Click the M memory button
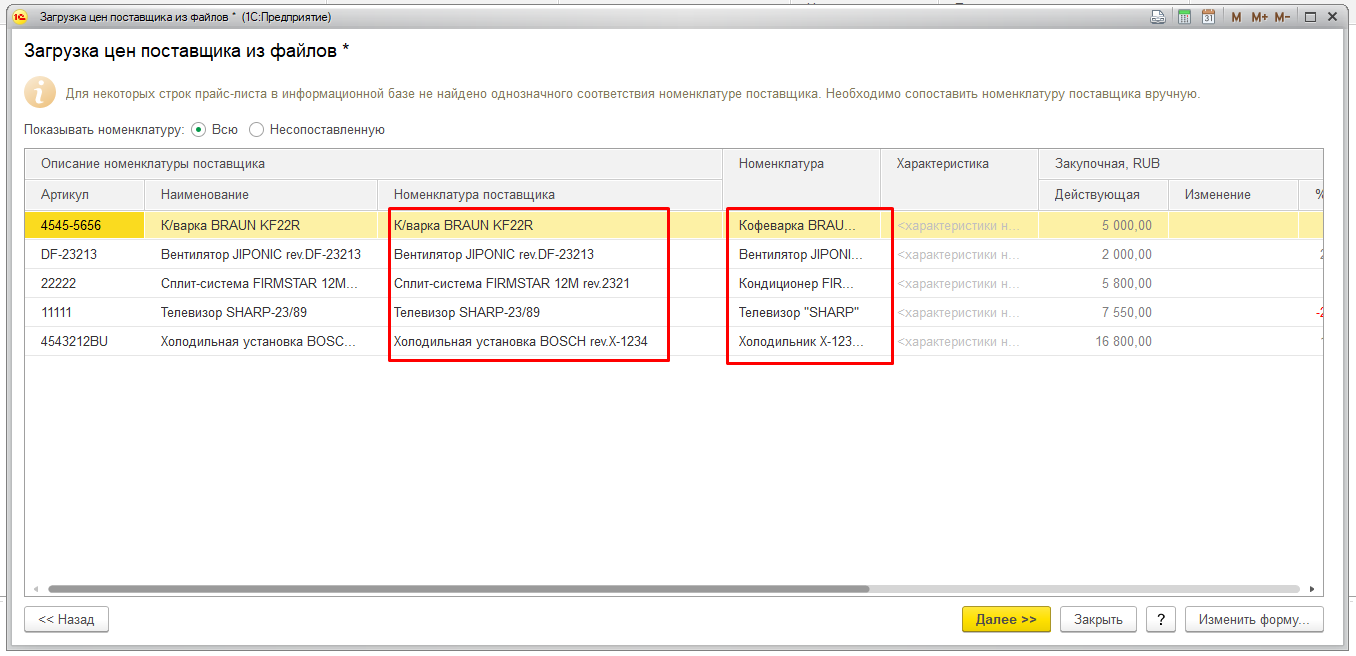 [1236, 17]
